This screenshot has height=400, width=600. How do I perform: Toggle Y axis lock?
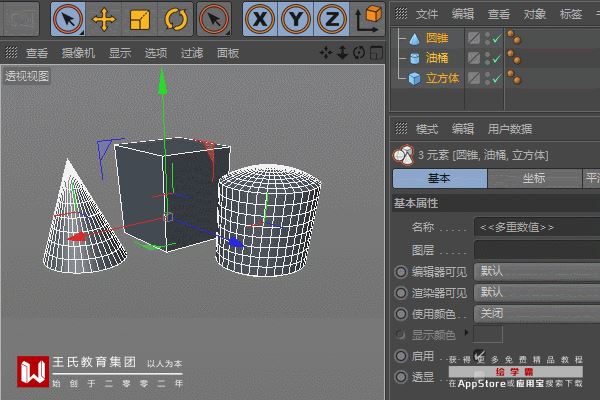[x=296, y=19]
